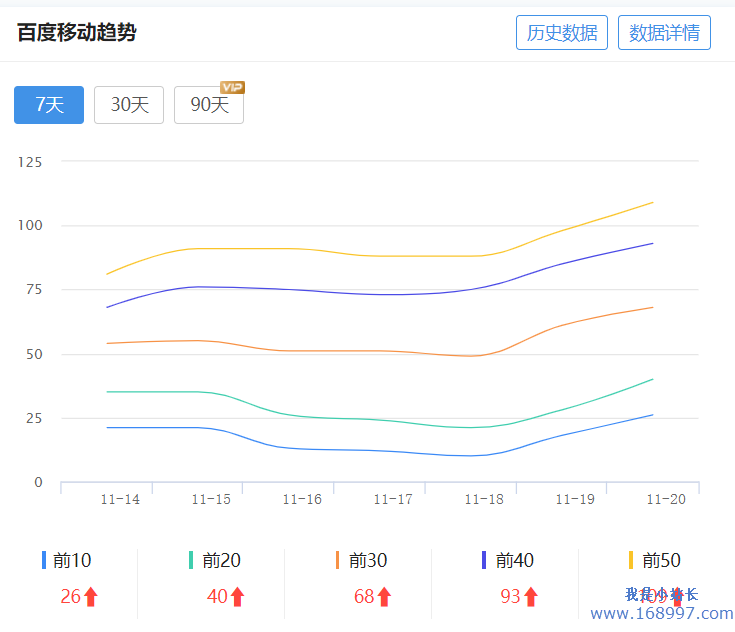Click the 50 y-axis label
735x632 pixels.
pos(34,354)
